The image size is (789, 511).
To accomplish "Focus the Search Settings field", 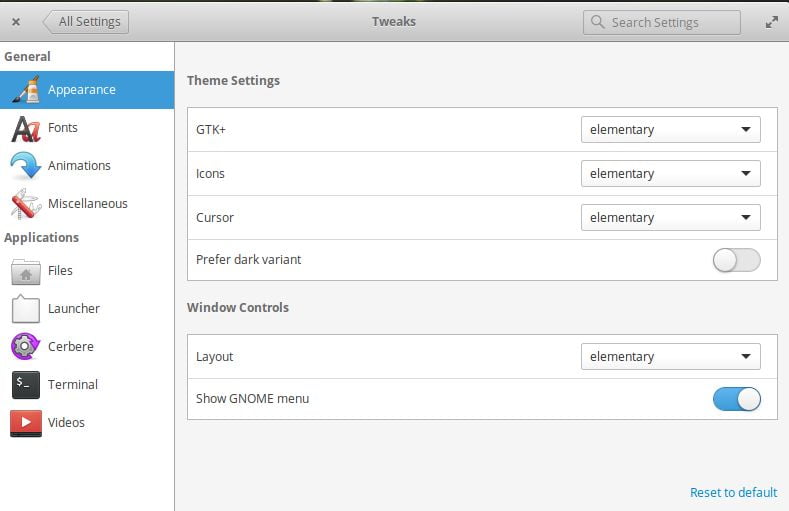I will [662, 23].
